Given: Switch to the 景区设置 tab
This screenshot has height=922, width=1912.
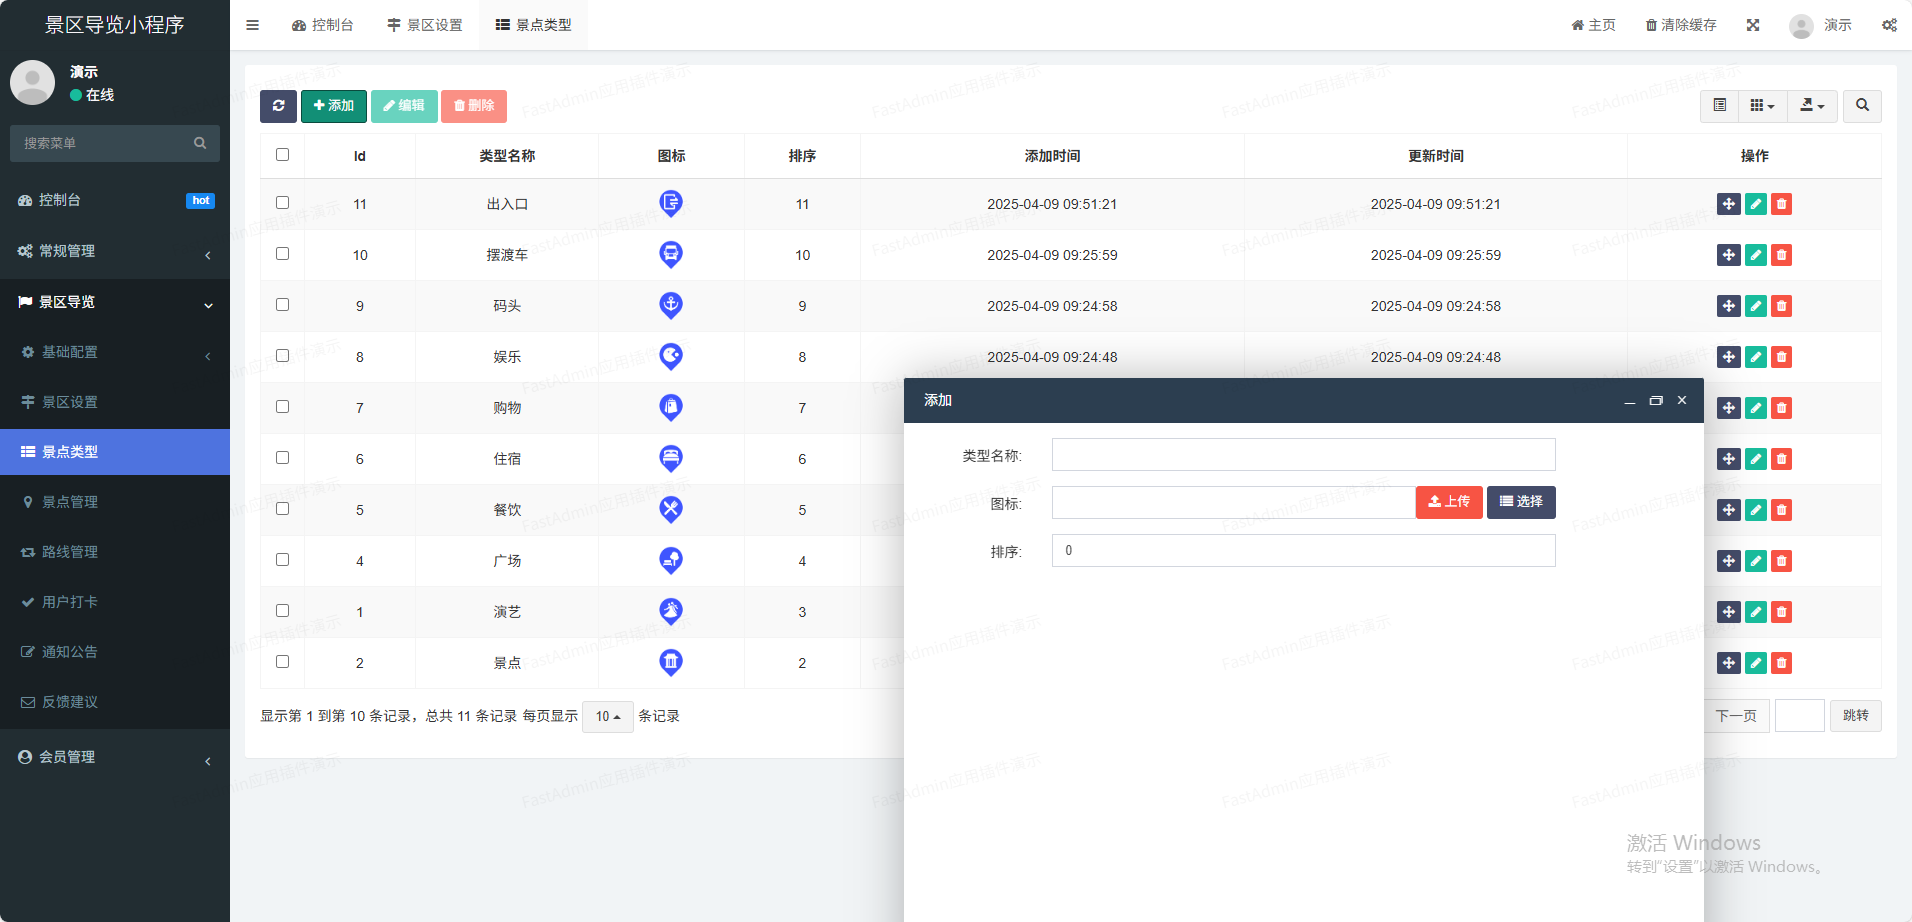Looking at the screenshot, I should click(425, 25).
